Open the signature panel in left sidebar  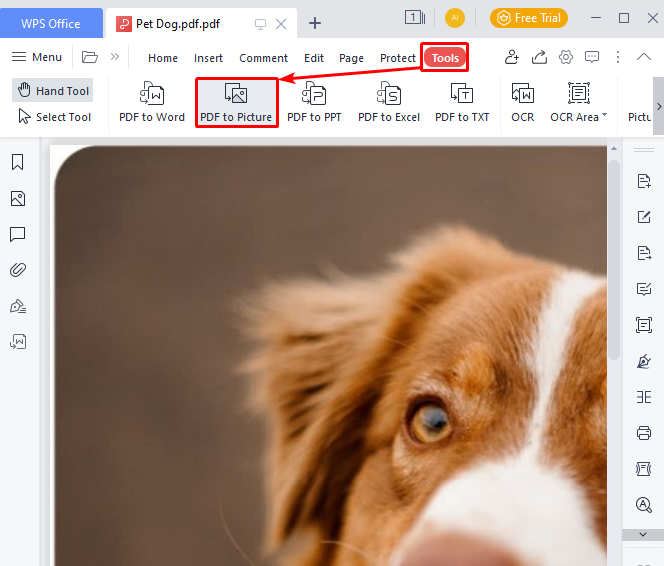click(x=18, y=306)
